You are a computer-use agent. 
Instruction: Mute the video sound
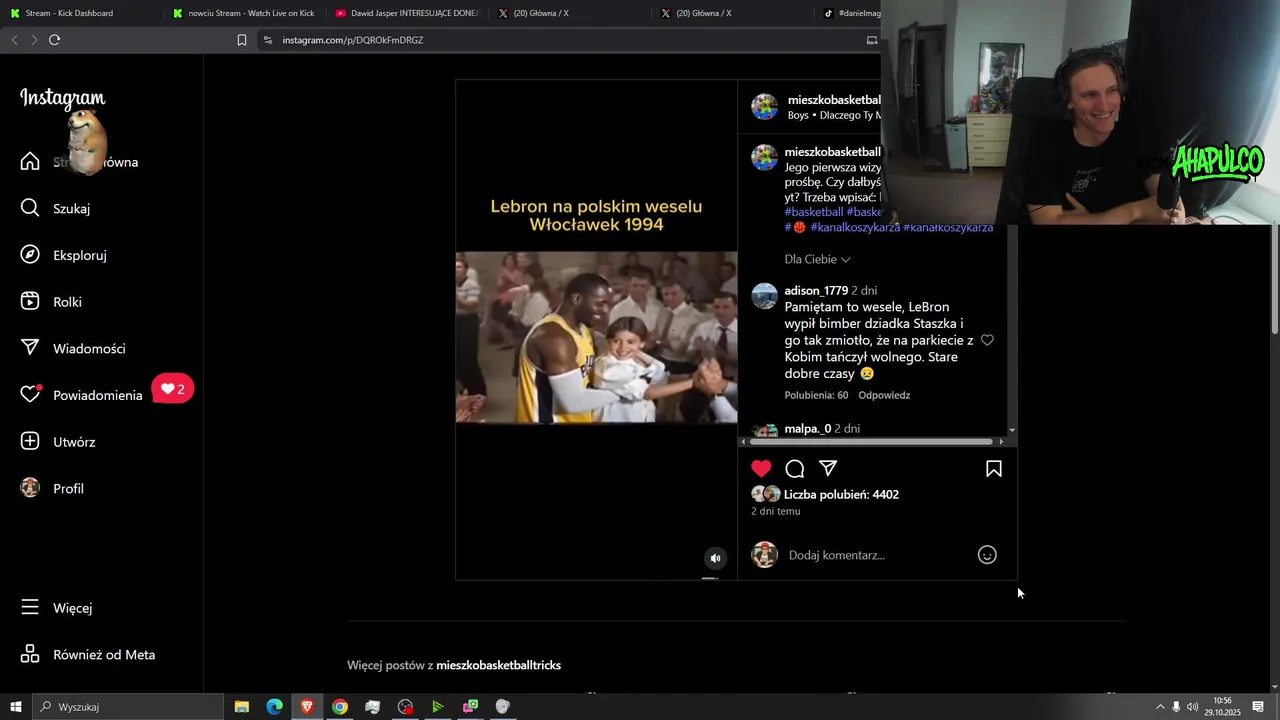715,558
